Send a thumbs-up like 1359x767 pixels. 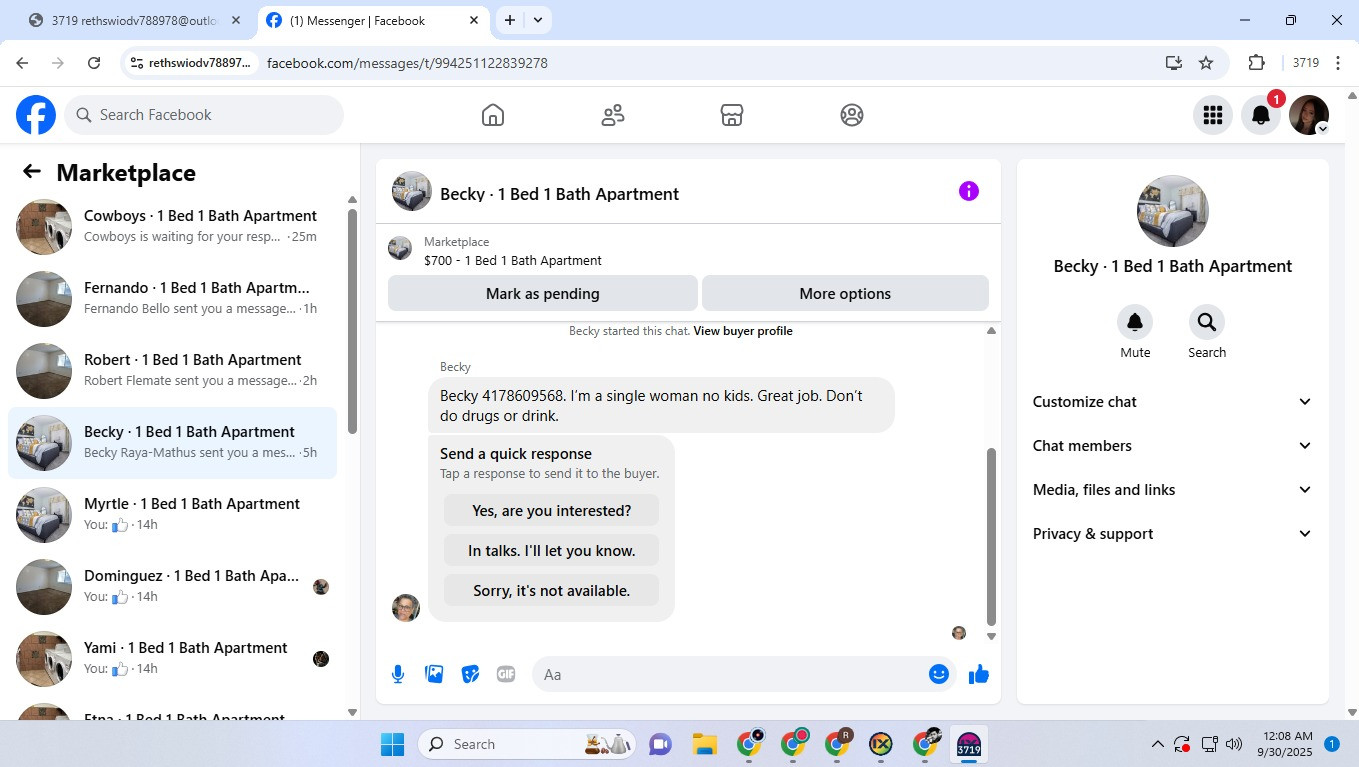point(979,674)
